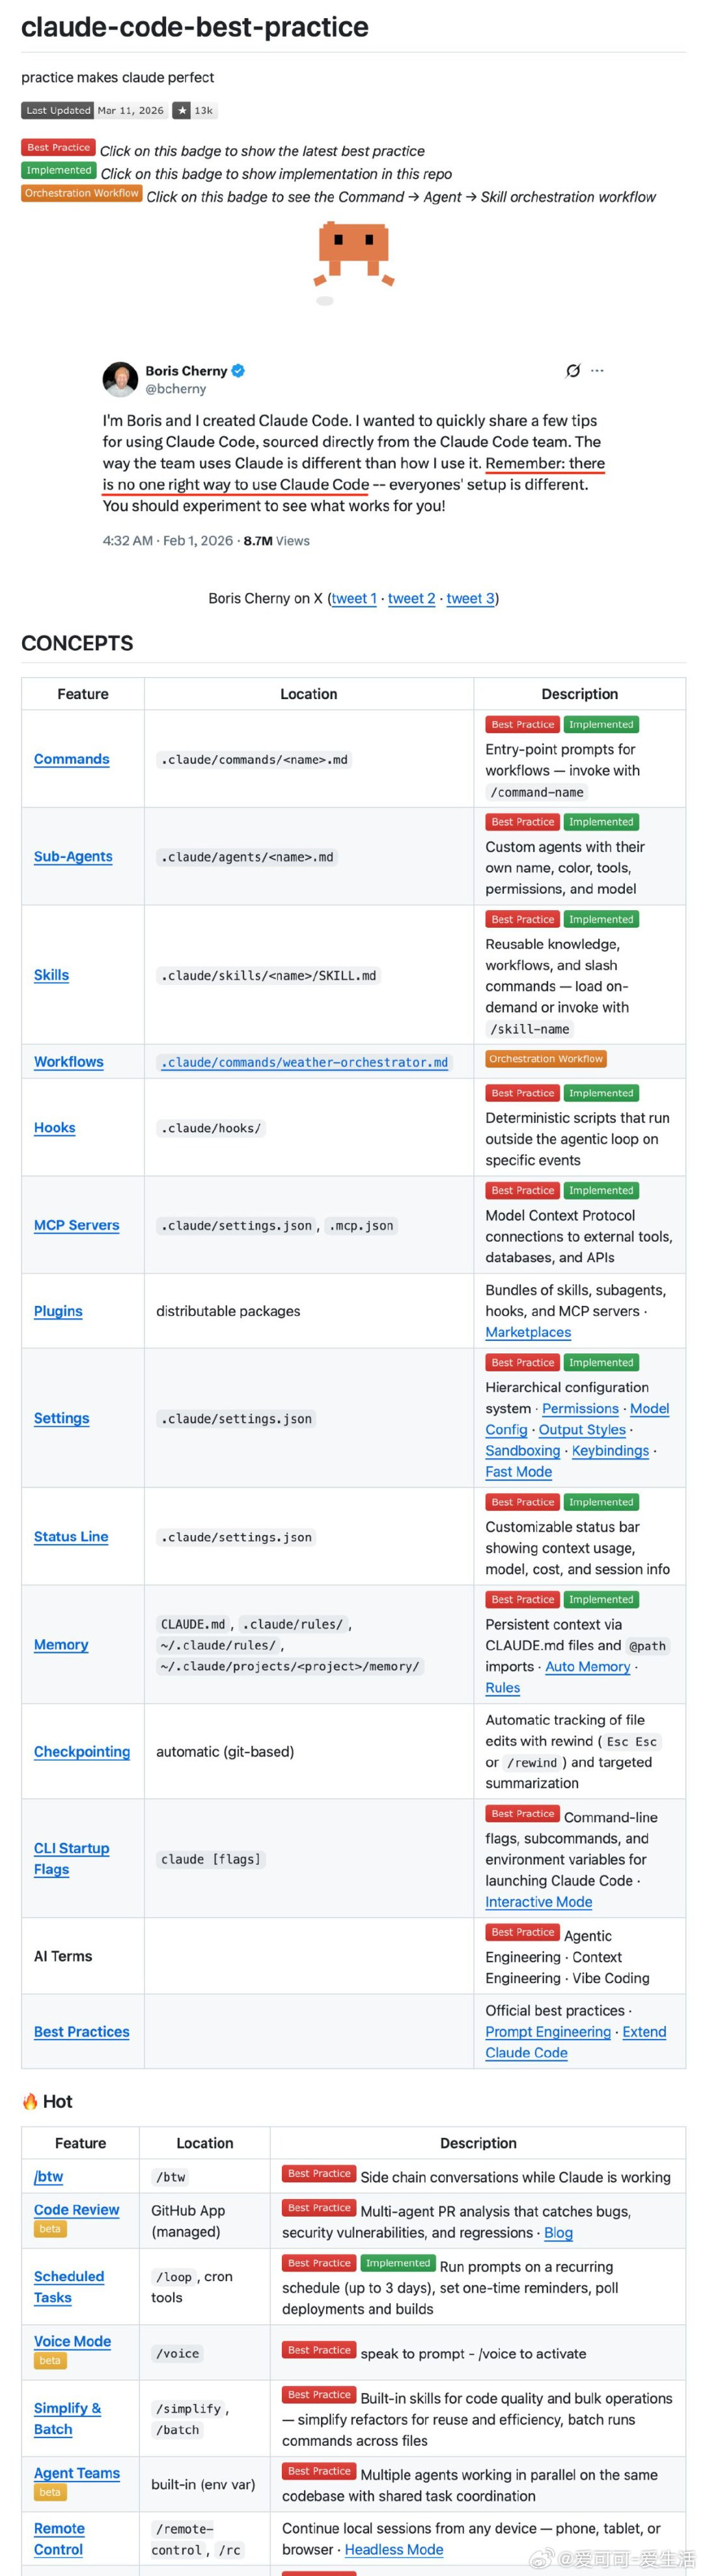The image size is (703, 2576).
Task: Open the Simplify & Batch feature link
Action: (67, 2419)
